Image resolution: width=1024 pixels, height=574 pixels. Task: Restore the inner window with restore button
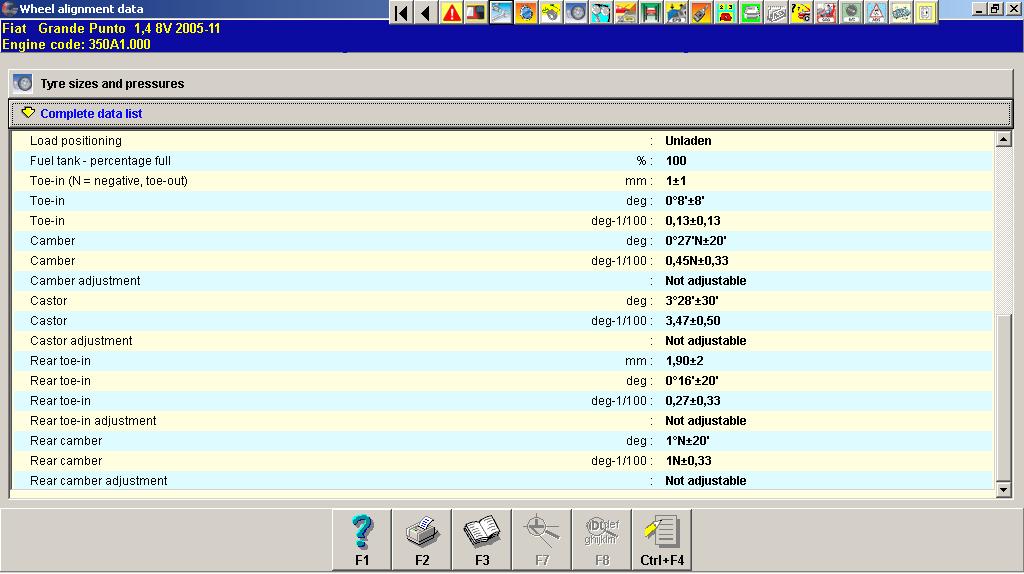[995, 9]
